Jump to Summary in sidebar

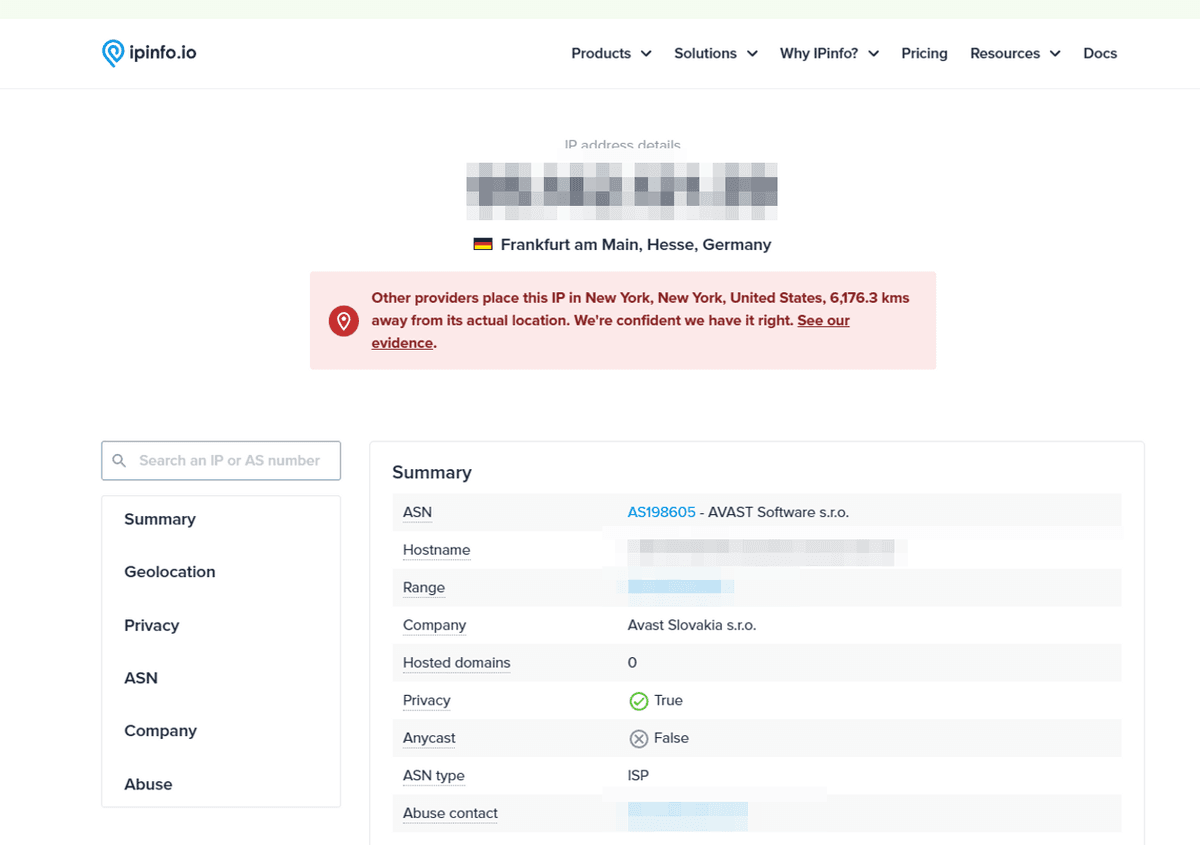click(160, 519)
